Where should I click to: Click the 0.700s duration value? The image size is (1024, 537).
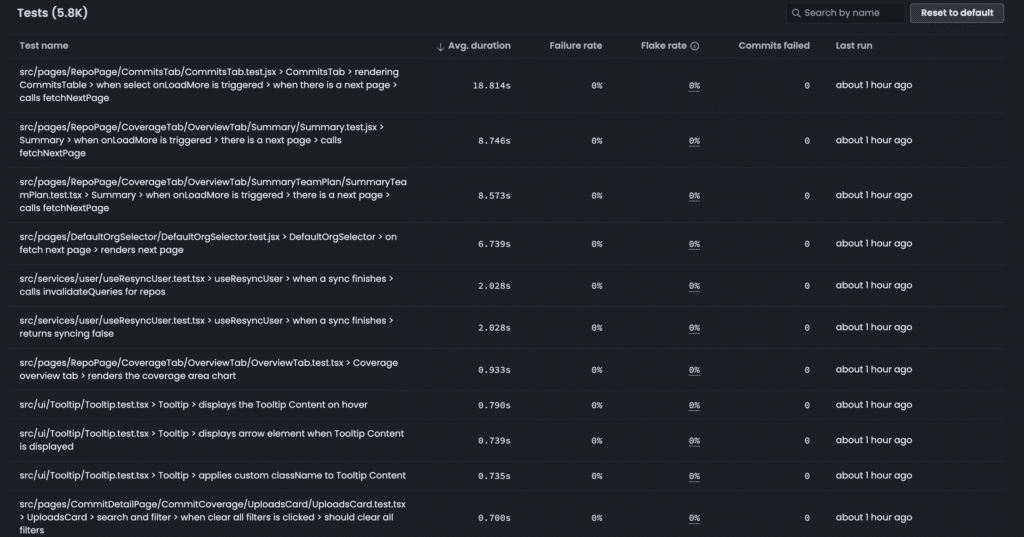point(494,517)
